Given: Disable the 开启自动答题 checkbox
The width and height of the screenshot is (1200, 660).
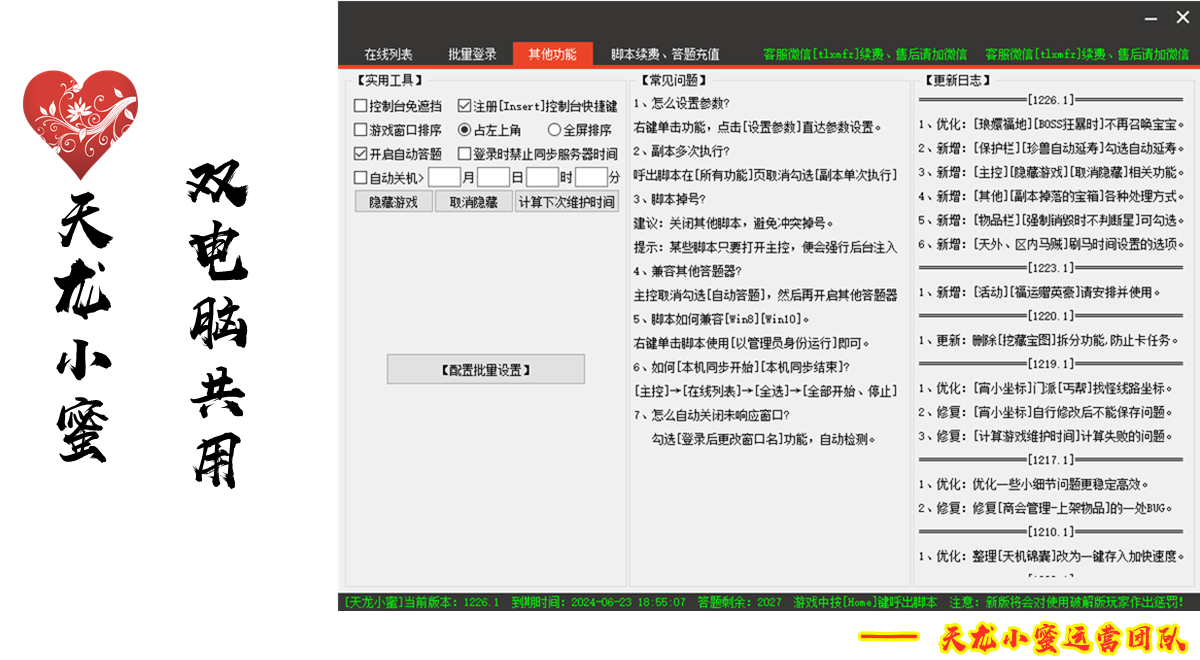Looking at the screenshot, I should coord(361,154).
